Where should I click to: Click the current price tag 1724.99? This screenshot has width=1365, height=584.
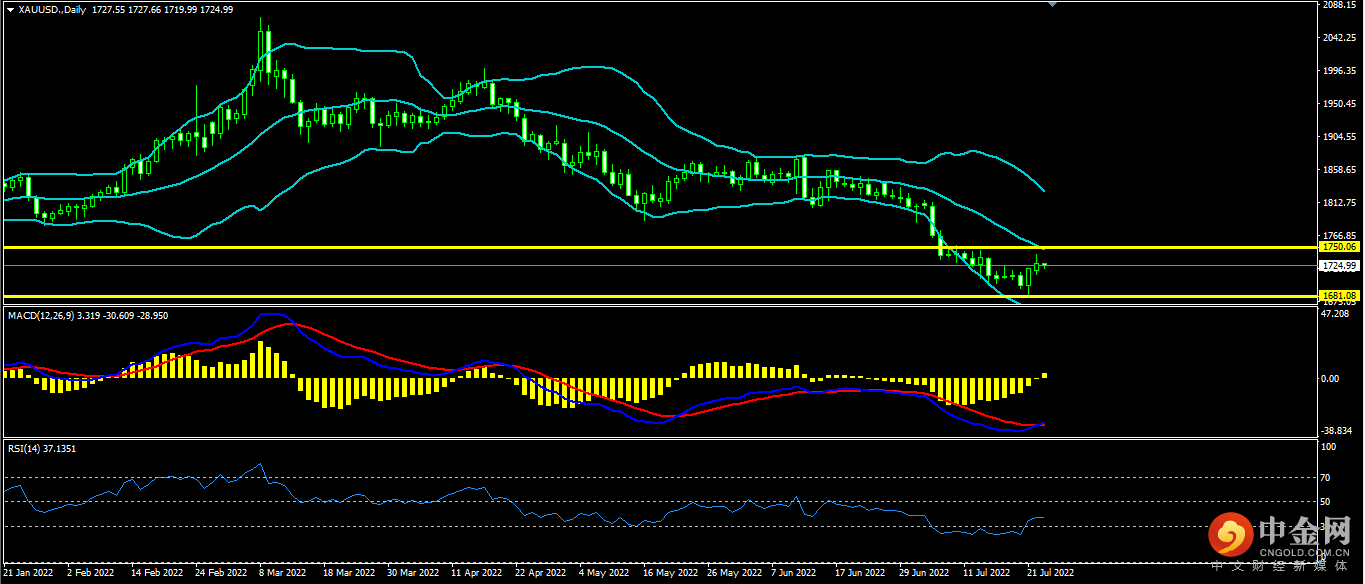(x=1338, y=266)
